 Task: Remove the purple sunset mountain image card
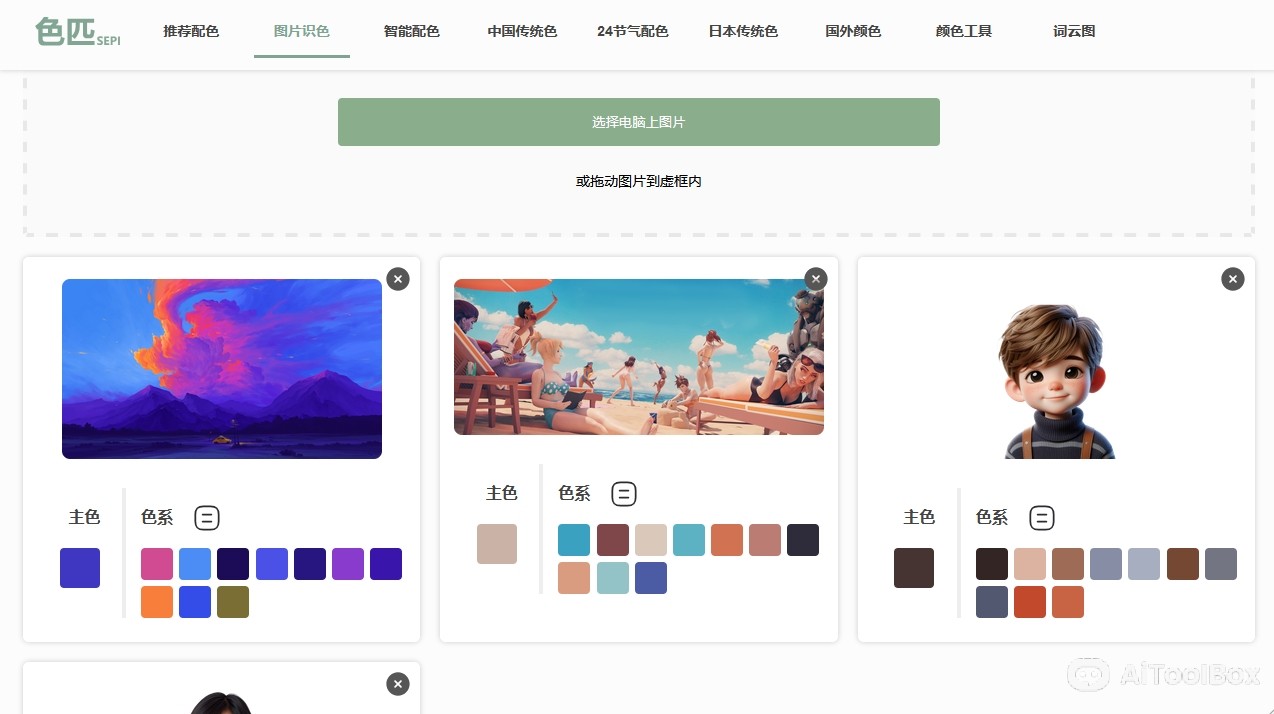coord(398,279)
